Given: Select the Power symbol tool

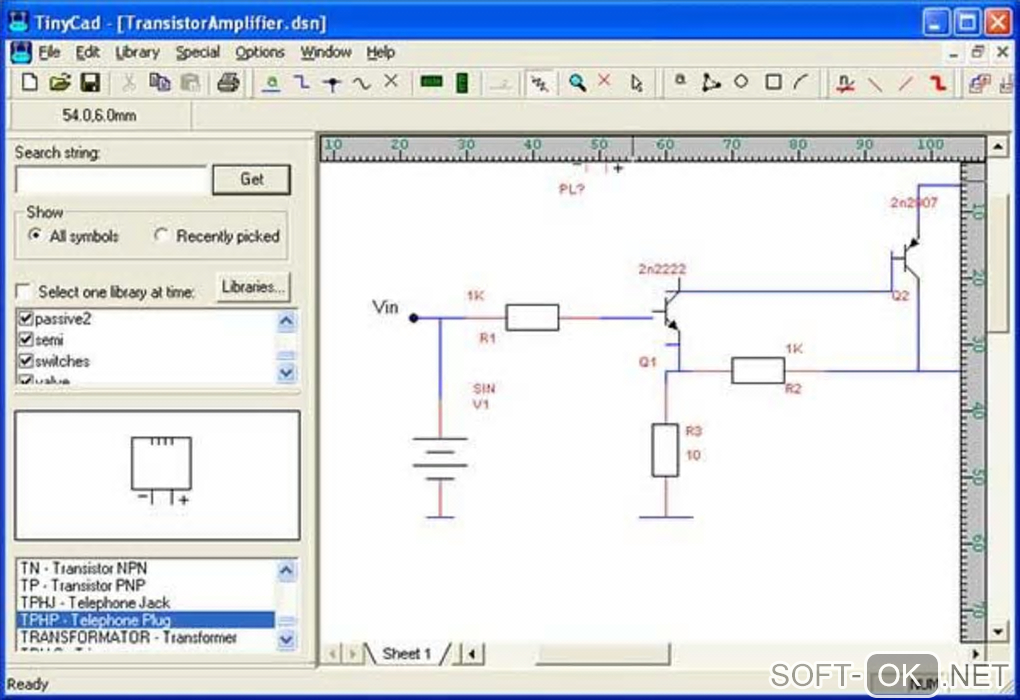Looking at the screenshot, I should coord(332,83).
